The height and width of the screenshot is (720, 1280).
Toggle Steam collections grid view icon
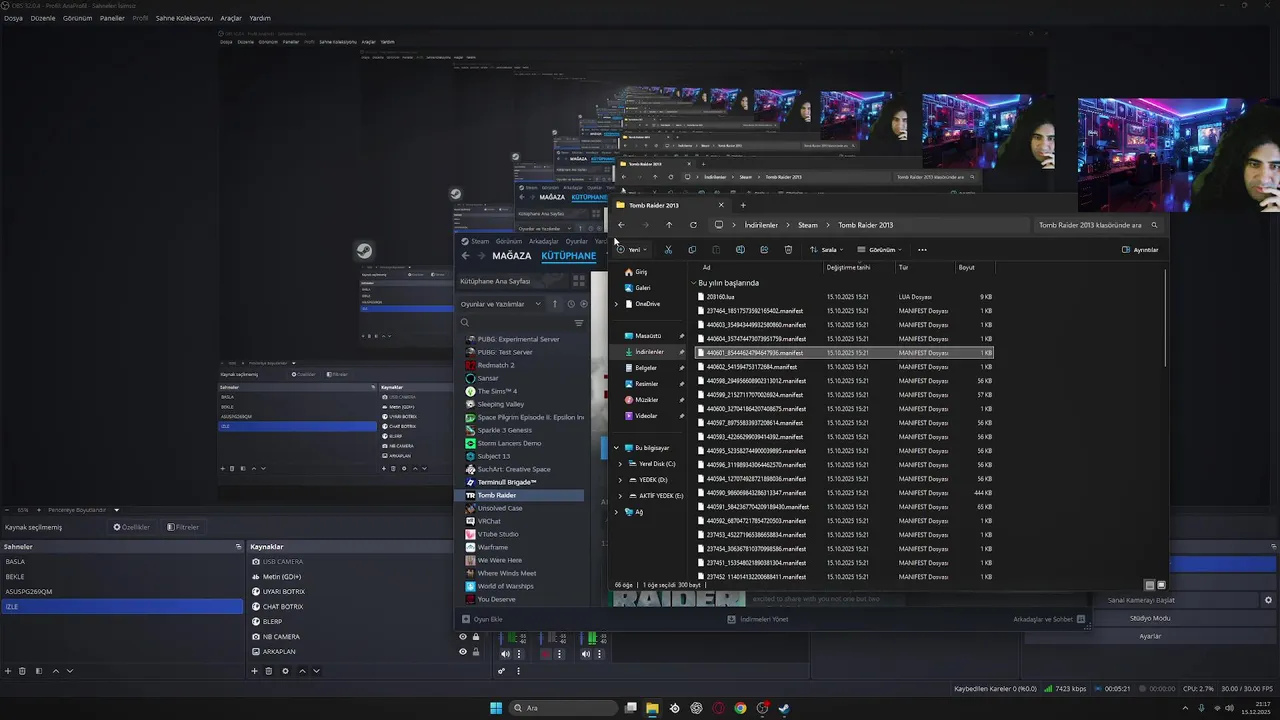(579, 281)
